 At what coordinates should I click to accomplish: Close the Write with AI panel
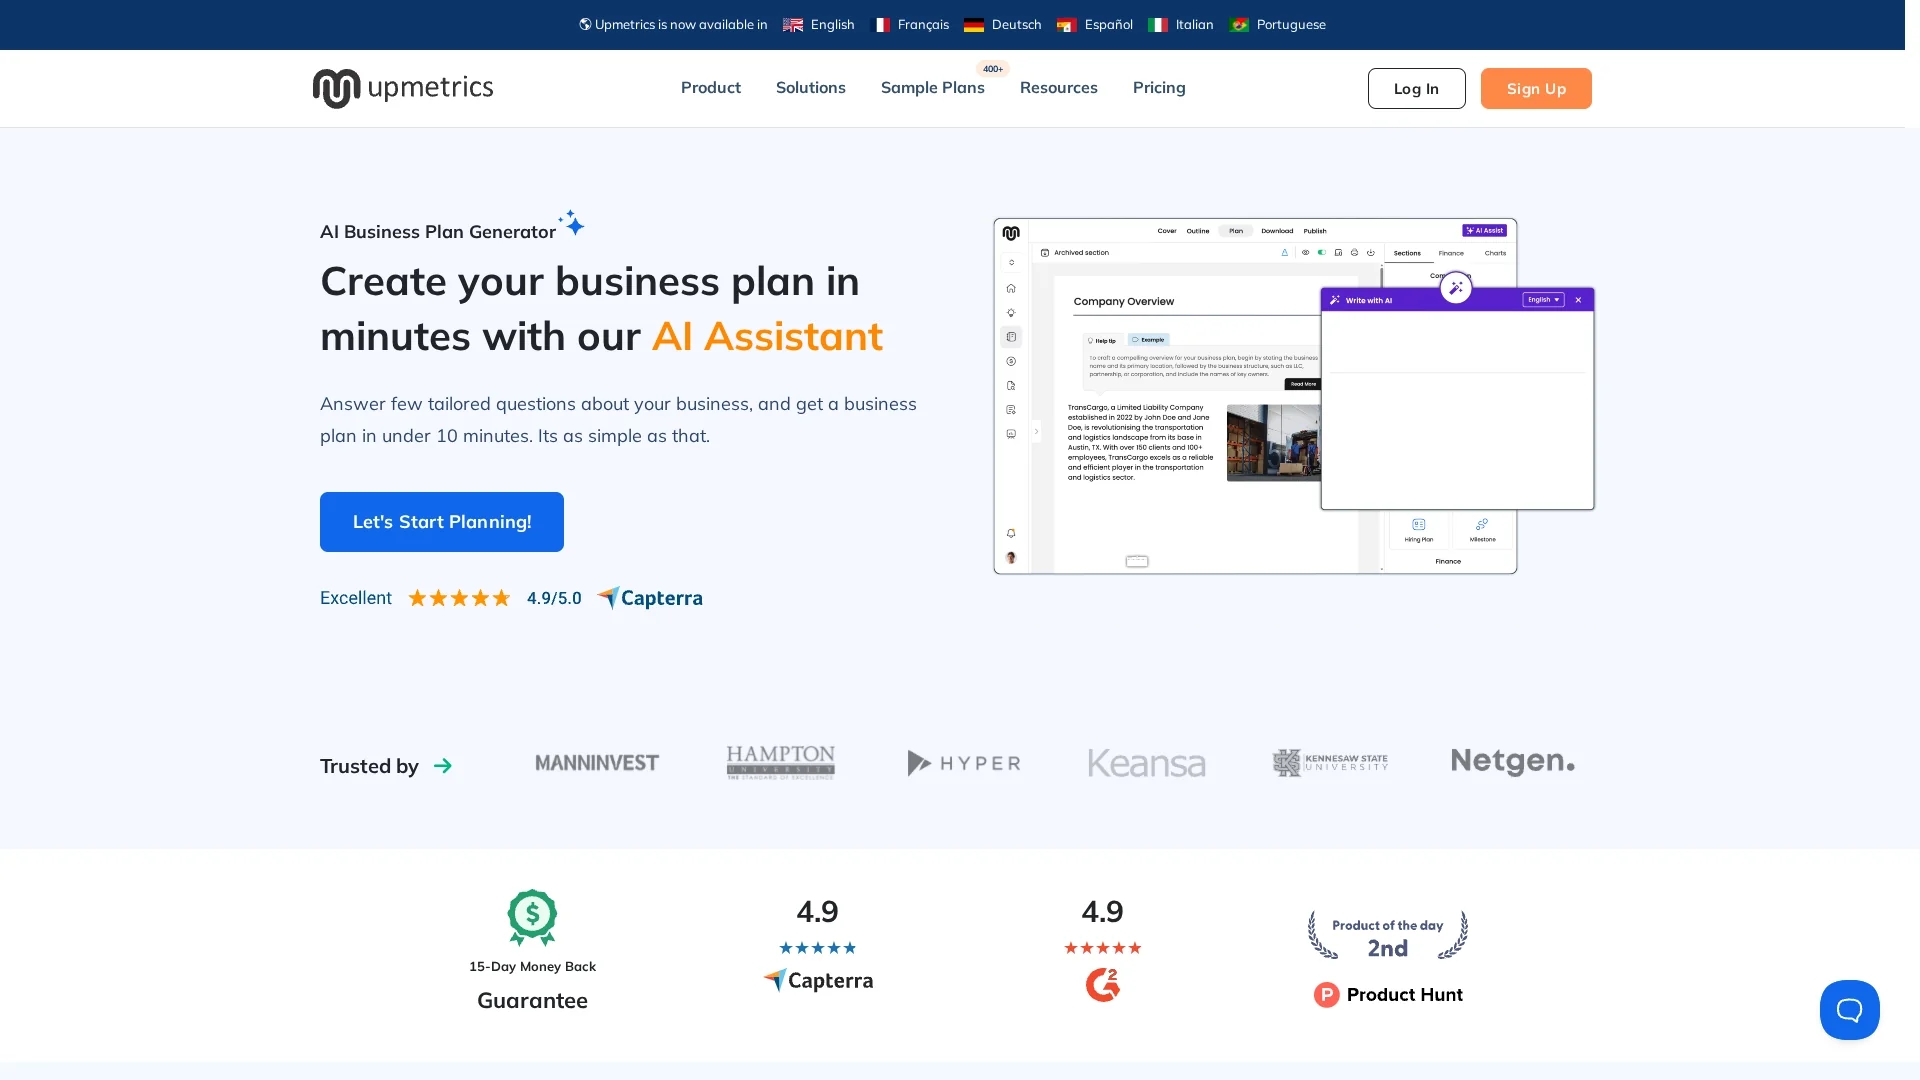coord(1578,300)
